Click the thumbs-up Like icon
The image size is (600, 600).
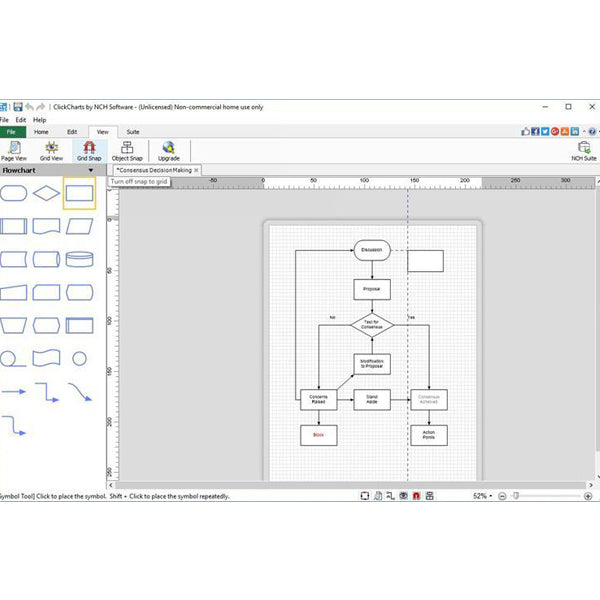[x=525, y=132]
